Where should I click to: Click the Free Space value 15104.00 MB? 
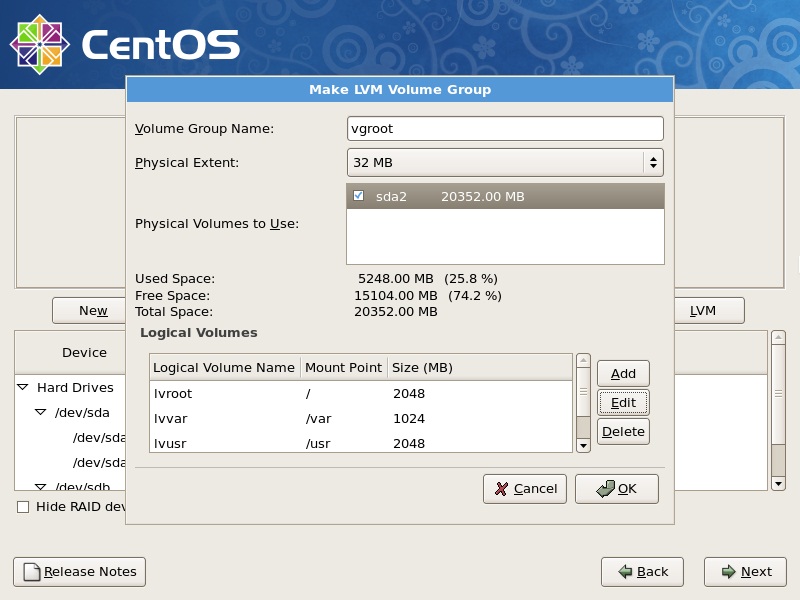(395, 295)
